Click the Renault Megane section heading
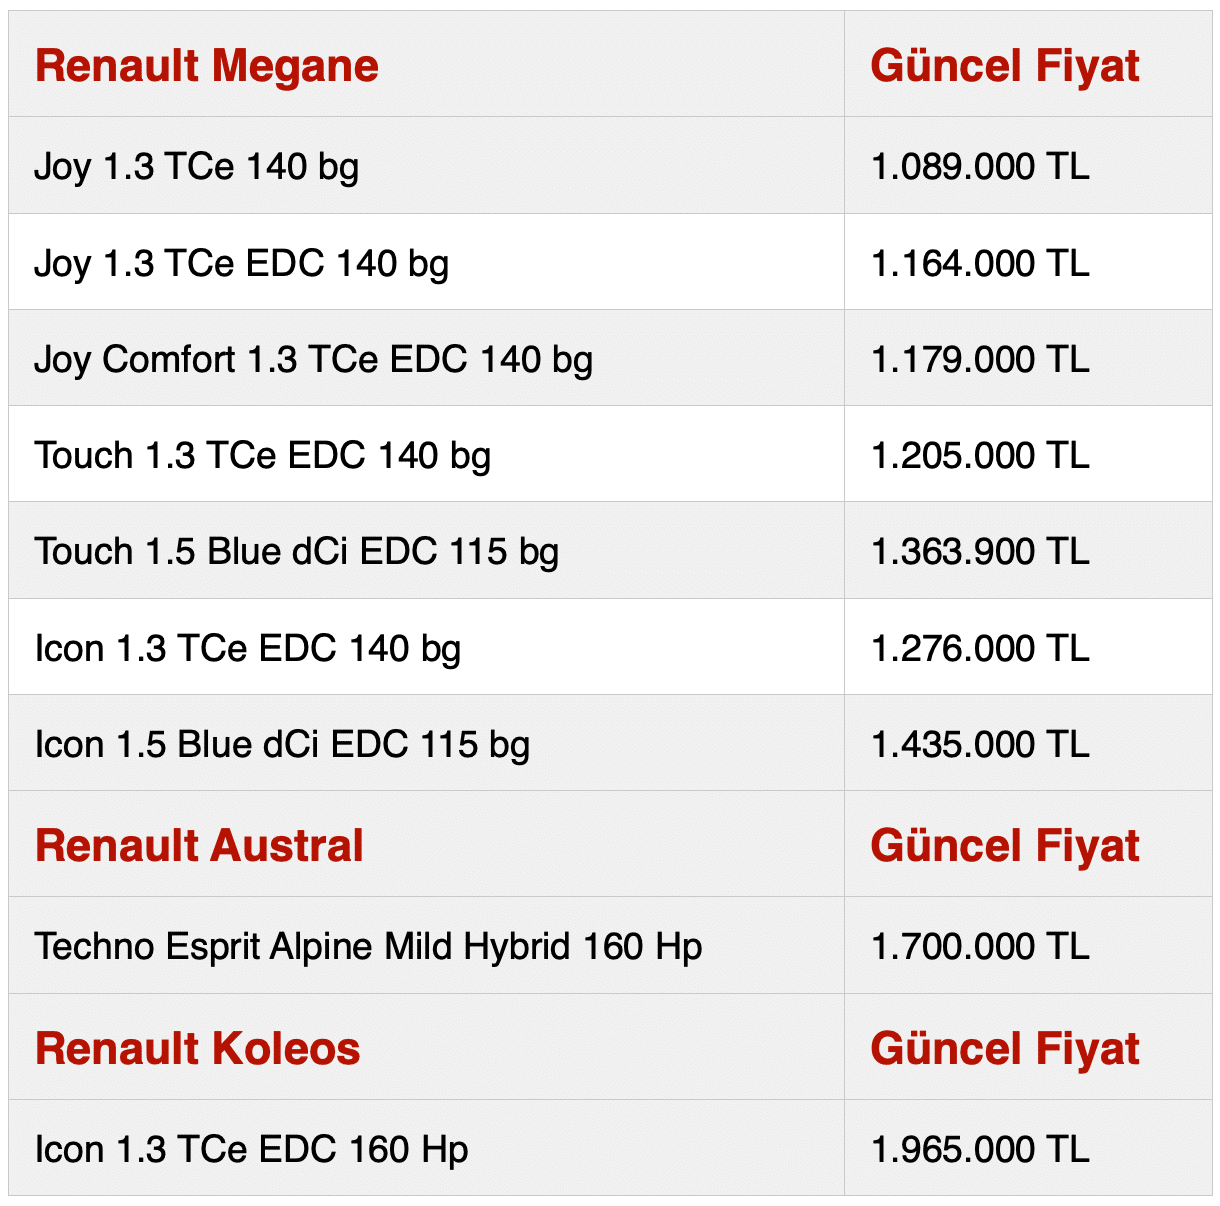Viewport: 1220px width, 1206px height. coord(207,66)
